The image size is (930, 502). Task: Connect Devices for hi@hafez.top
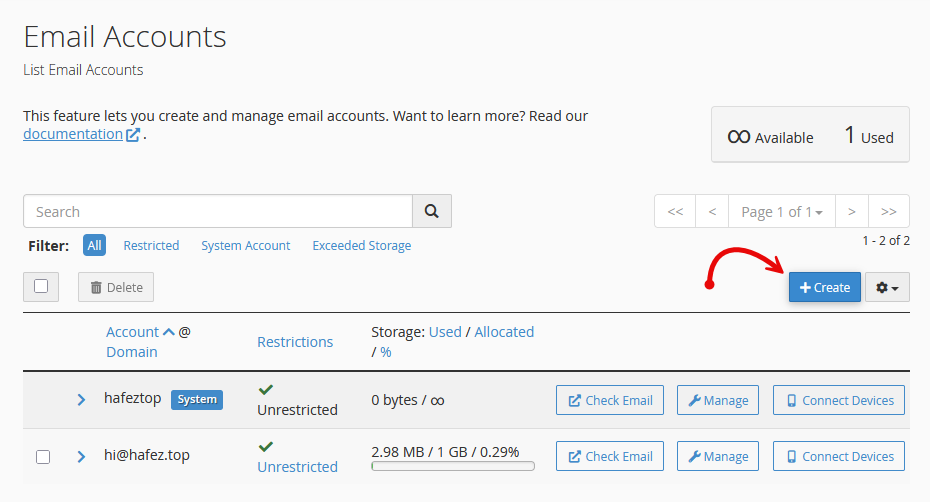[x=839, y=456]
